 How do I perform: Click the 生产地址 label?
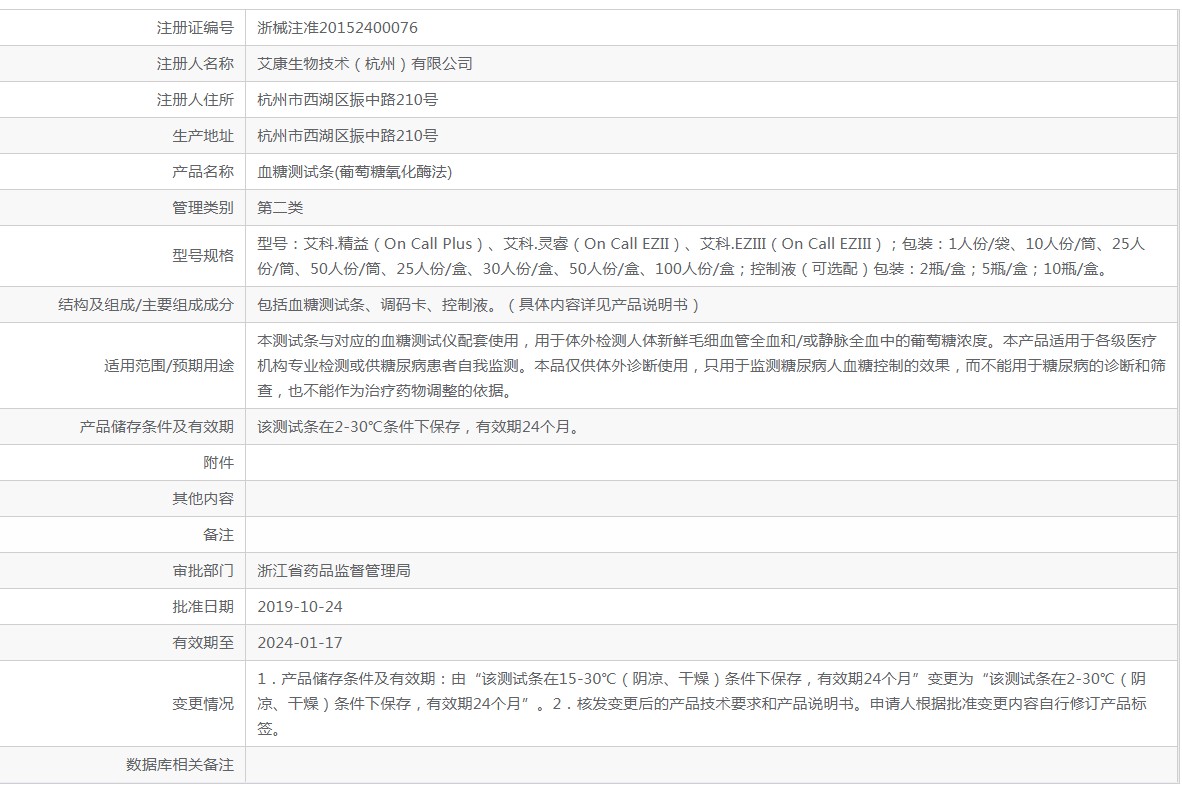pos(203,136)
